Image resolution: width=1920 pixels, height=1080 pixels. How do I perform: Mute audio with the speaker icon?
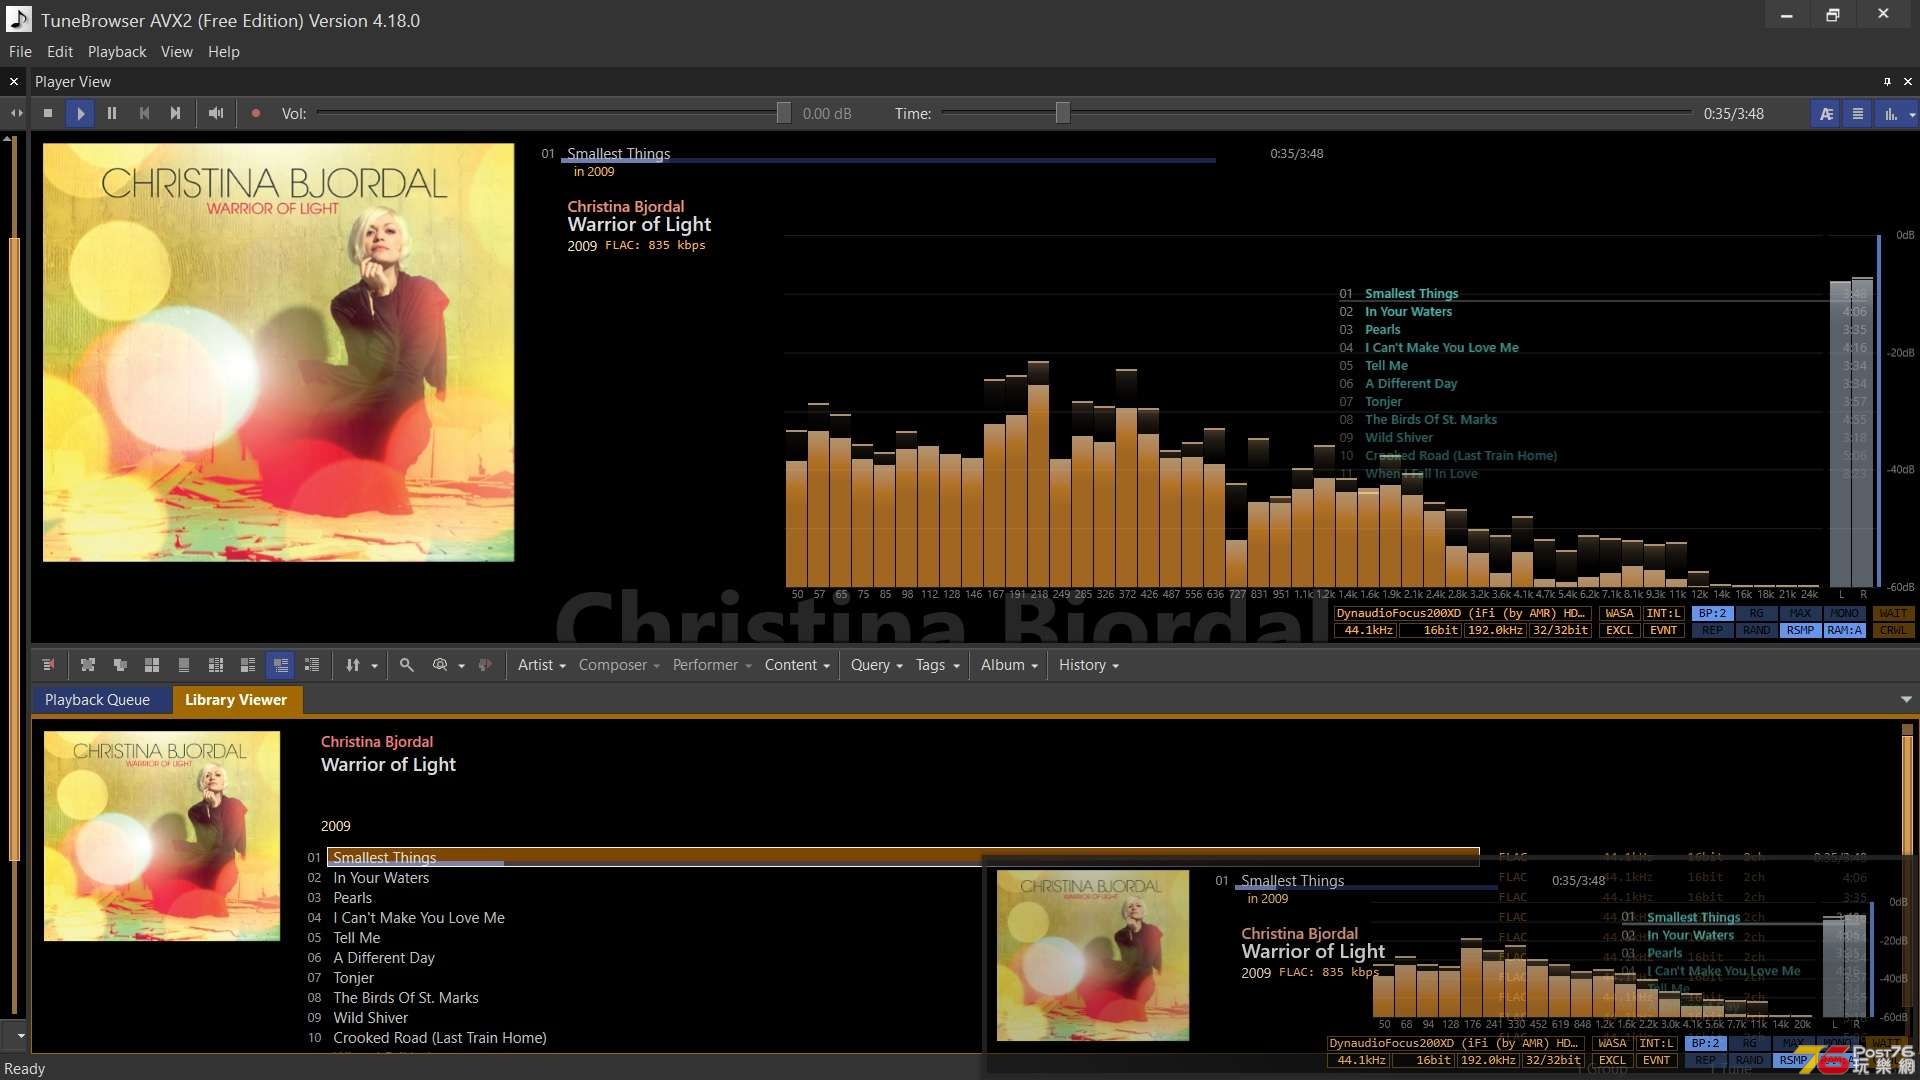[216, 113]
